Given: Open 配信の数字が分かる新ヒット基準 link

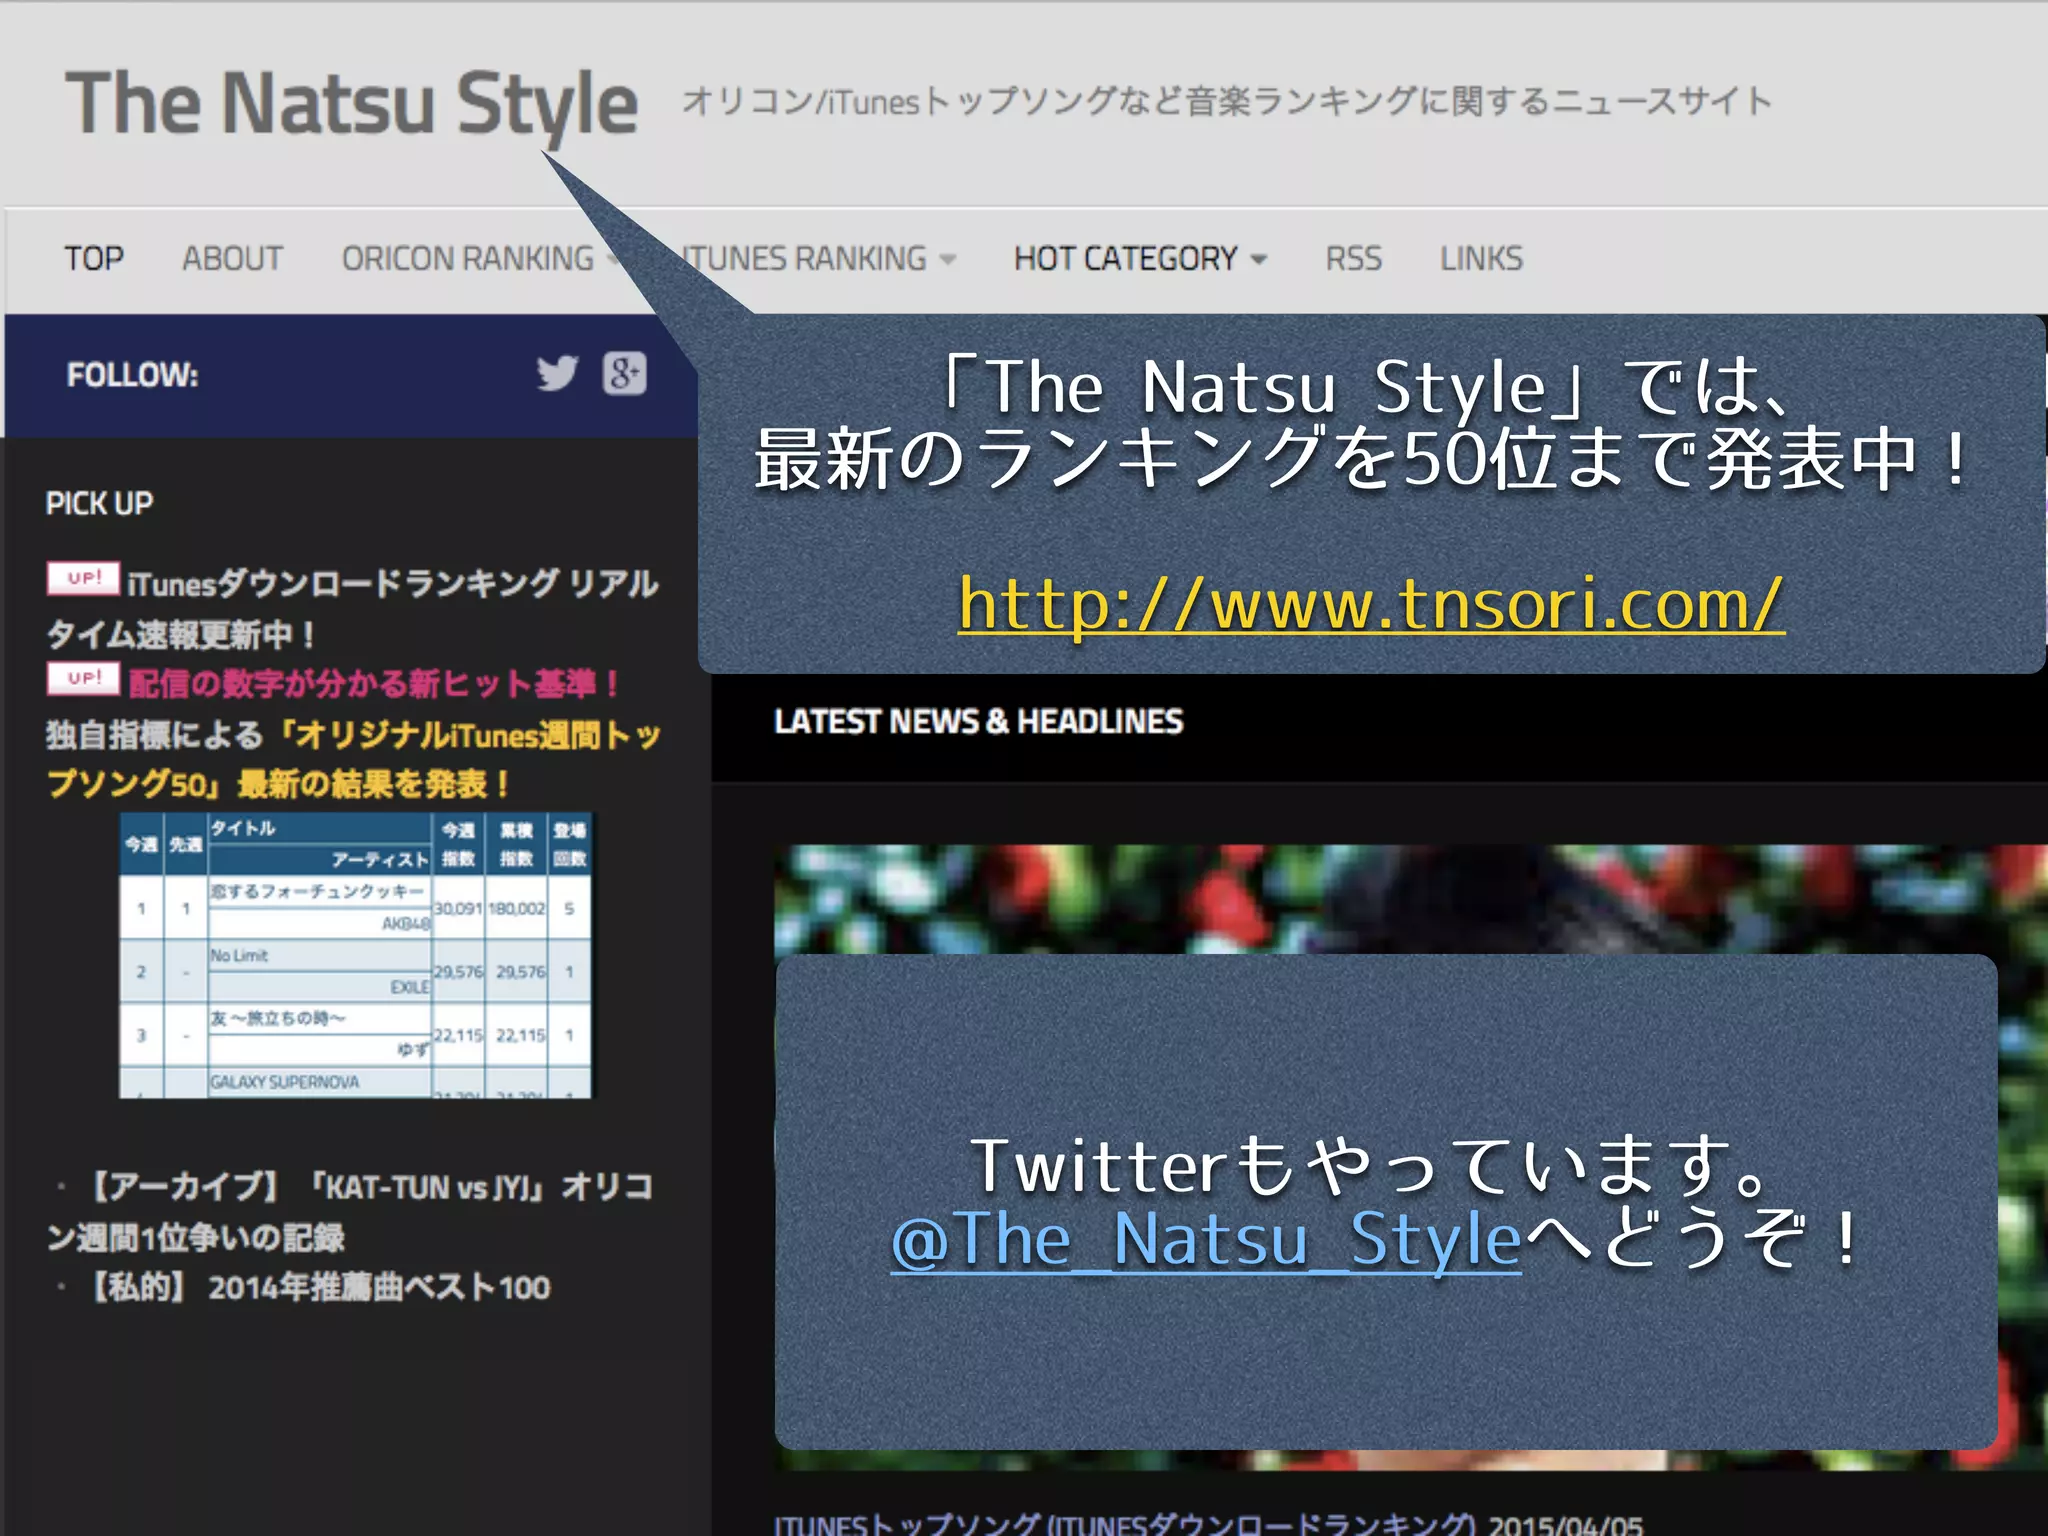Looking at the screenshot, I should tap(373, 684).
